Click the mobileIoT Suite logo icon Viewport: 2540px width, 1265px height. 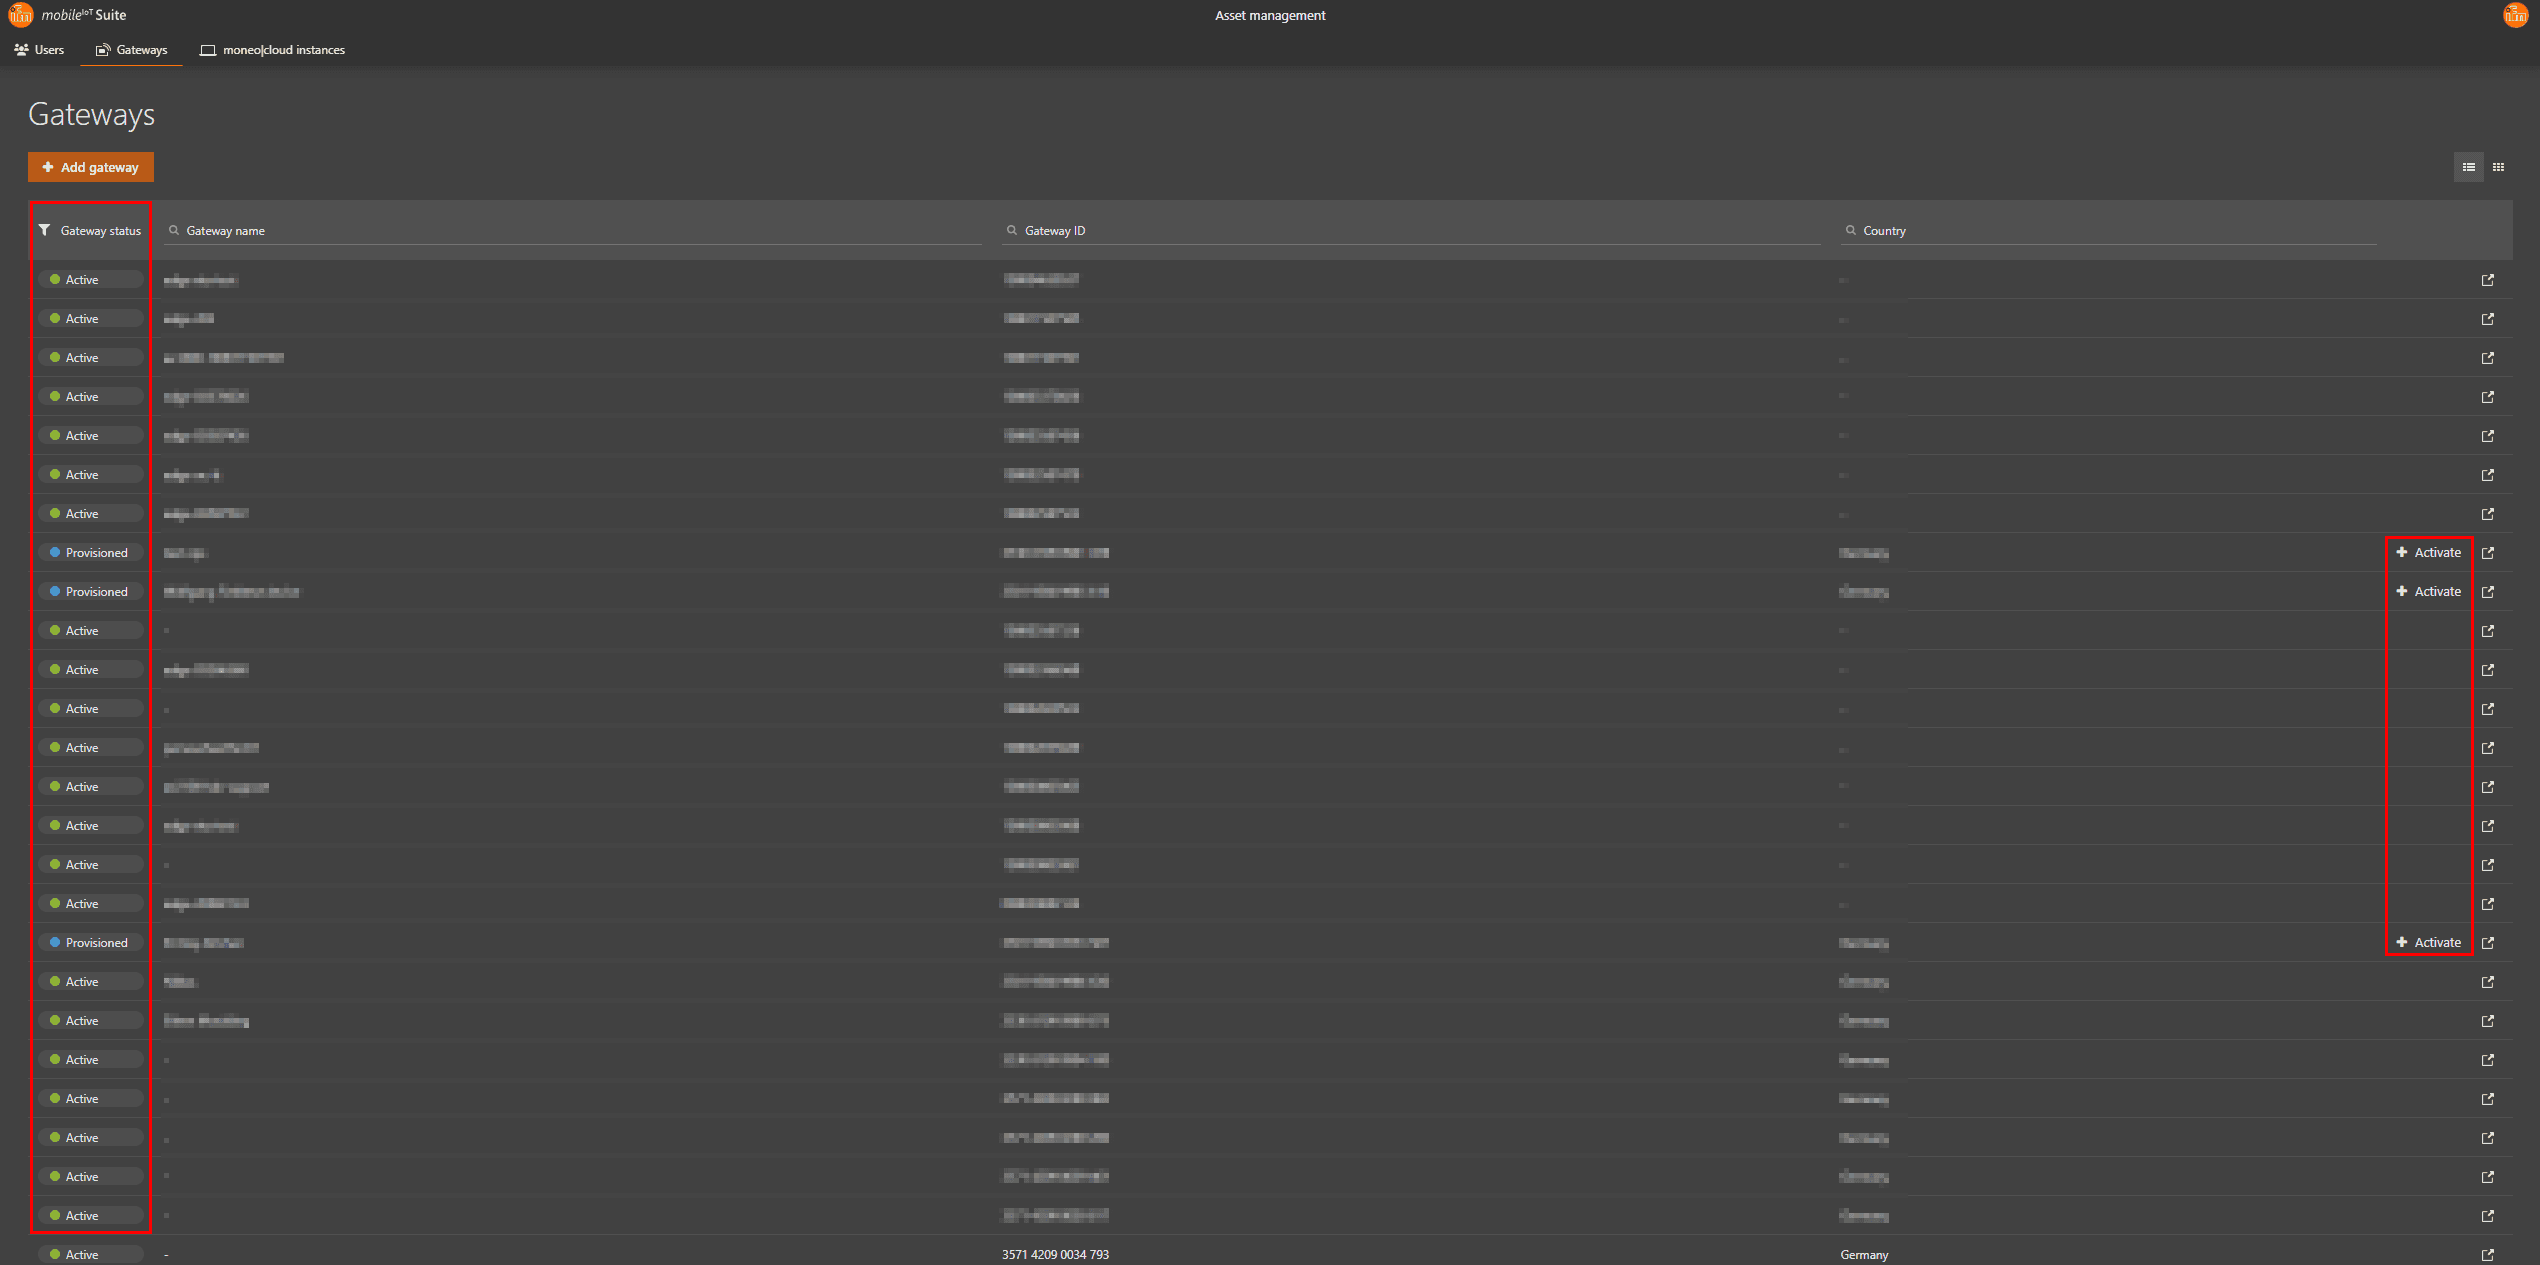[x=21, y=15]
